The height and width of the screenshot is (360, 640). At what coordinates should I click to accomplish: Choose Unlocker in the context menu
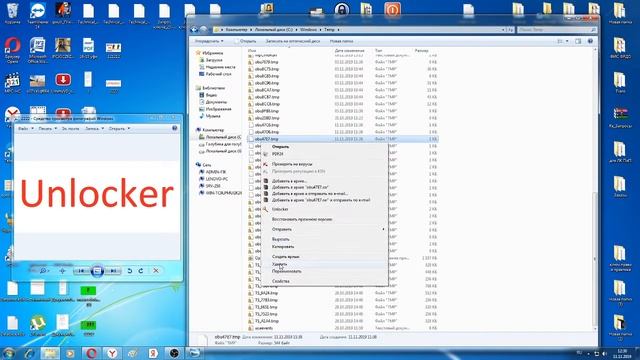tap(280, 209)
